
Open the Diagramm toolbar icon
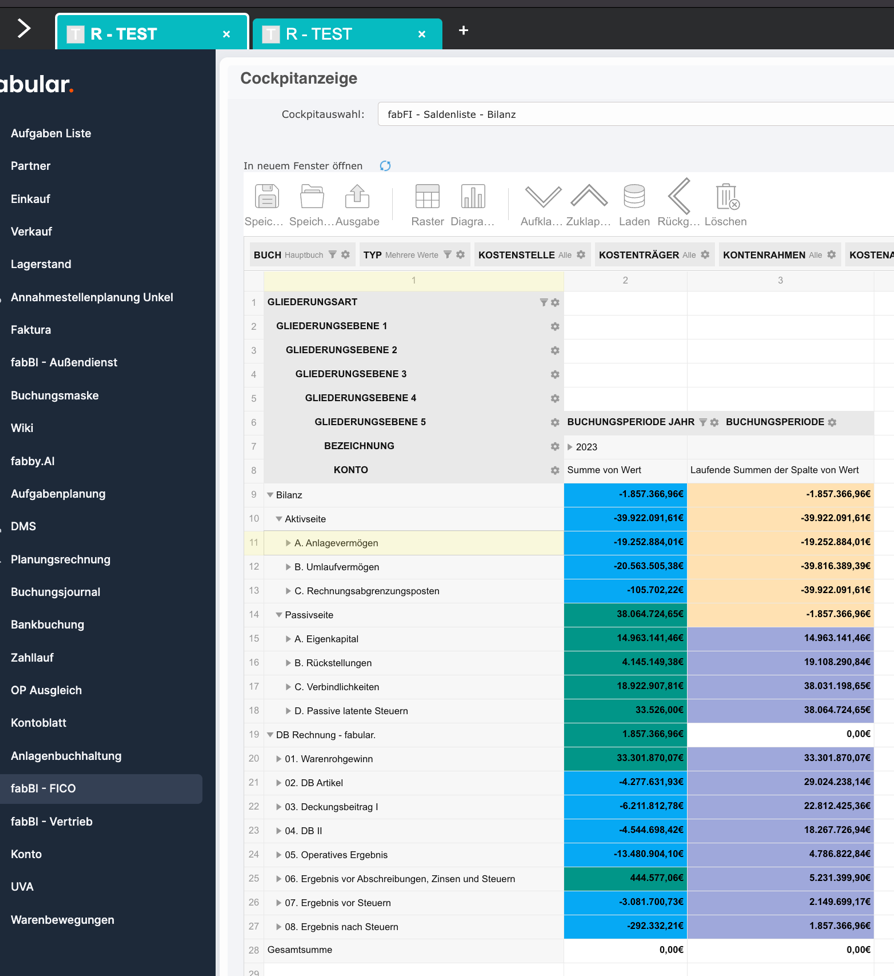pos(473,197)
